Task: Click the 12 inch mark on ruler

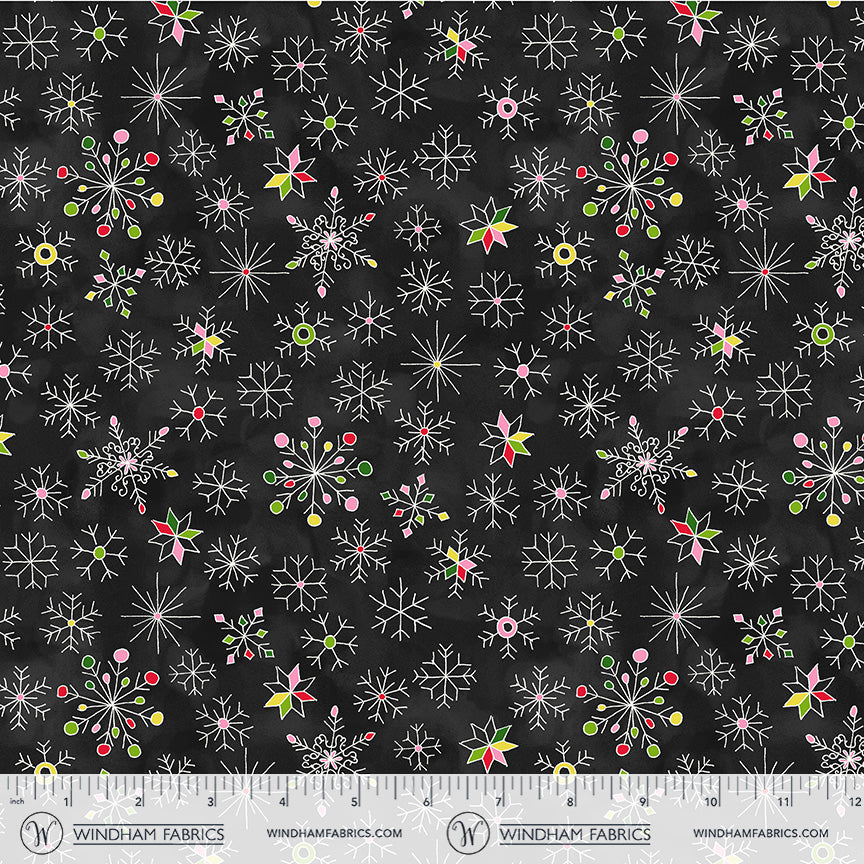Action: click(x=853, y=801)
